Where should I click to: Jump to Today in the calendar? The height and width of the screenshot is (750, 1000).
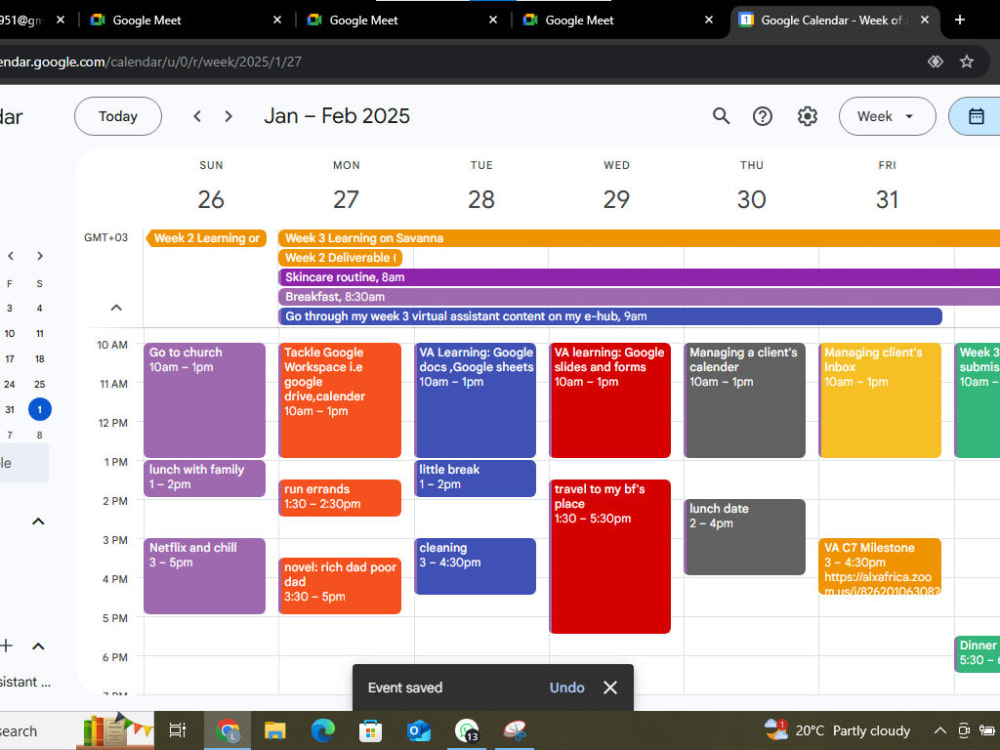pos(118,116)
